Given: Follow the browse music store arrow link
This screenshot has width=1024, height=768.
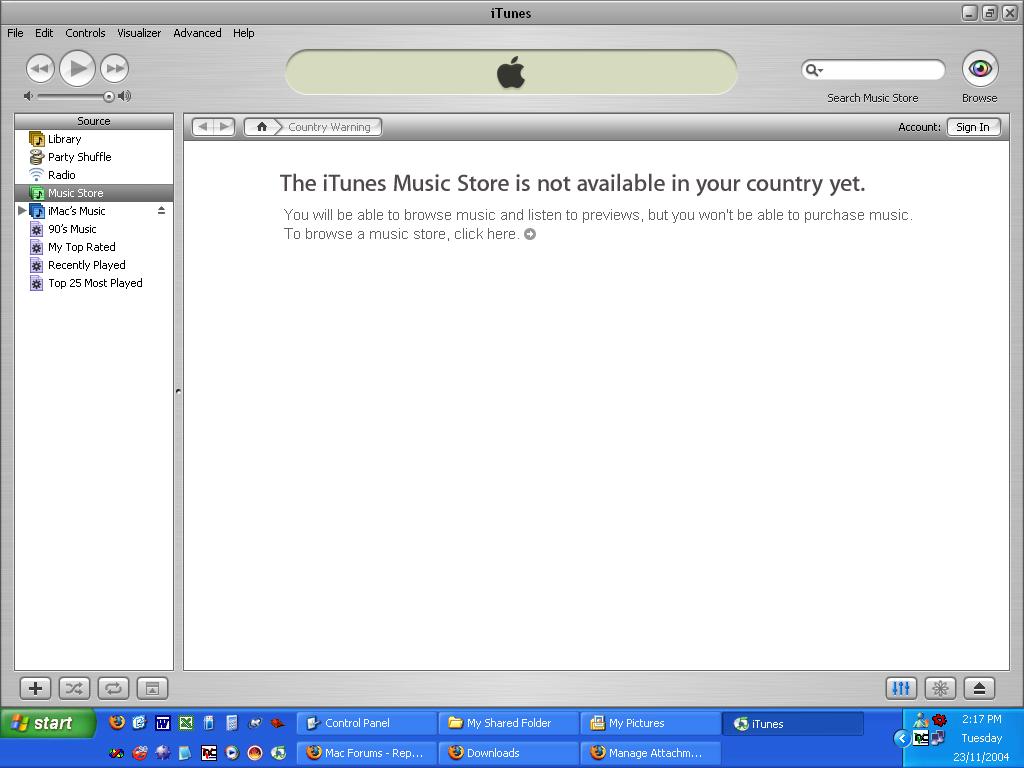Looking at the screenshot, I should (x=530, y=234).
